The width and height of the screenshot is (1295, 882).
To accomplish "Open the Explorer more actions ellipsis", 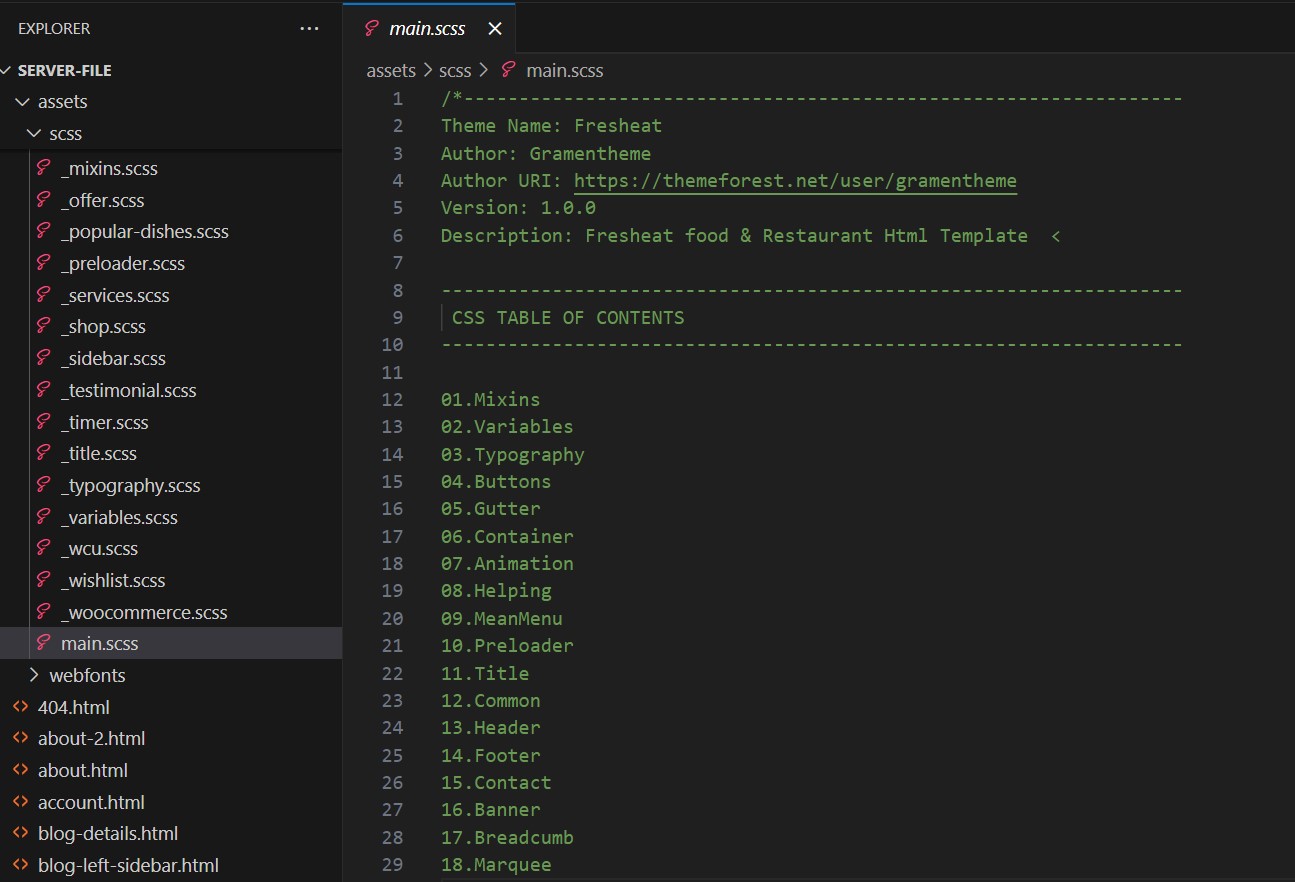I will 309,29.
